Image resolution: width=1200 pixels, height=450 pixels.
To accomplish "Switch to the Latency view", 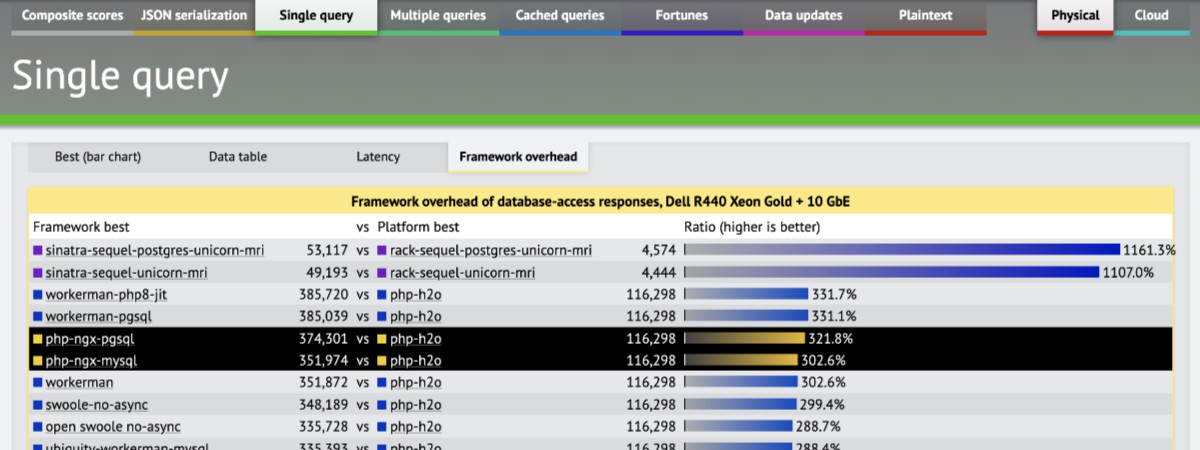I will coord(378,157).
